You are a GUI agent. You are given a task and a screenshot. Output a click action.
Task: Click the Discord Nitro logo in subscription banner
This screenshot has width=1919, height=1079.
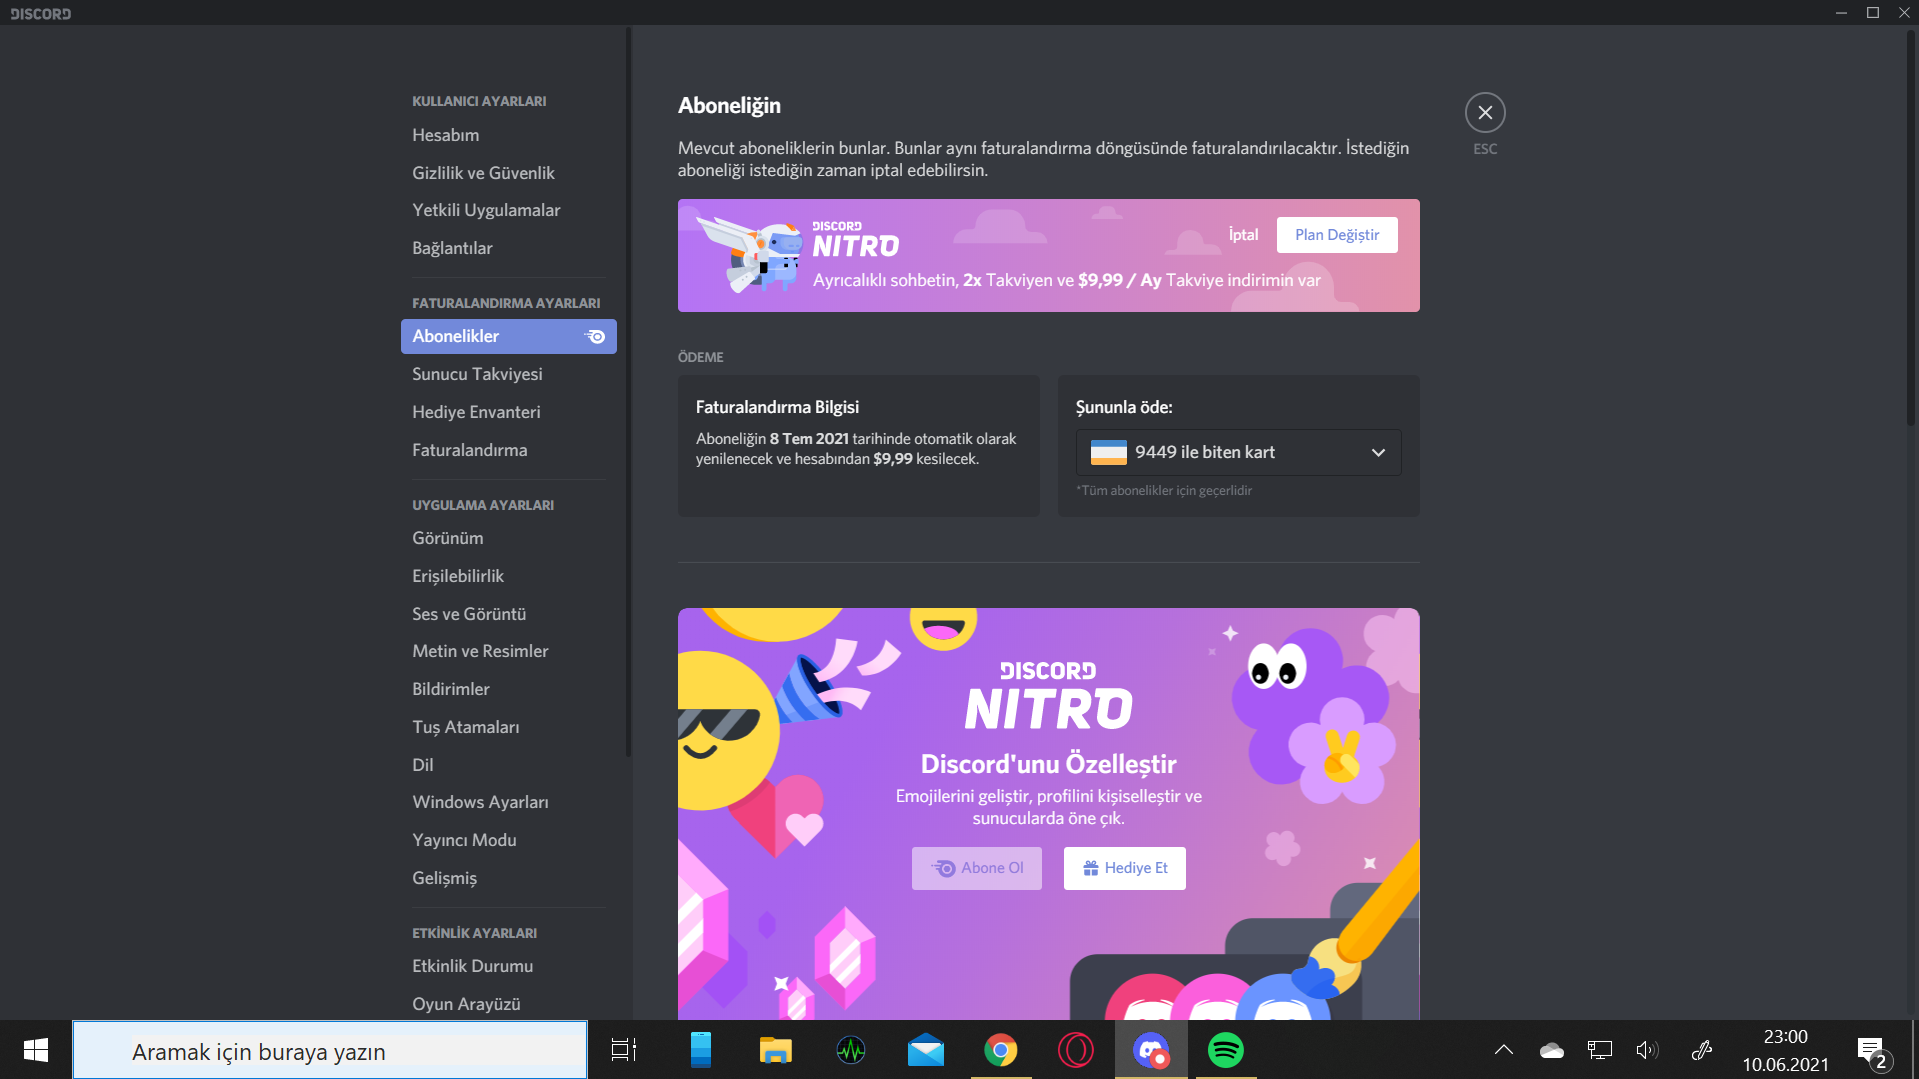(x=855, y=240)
